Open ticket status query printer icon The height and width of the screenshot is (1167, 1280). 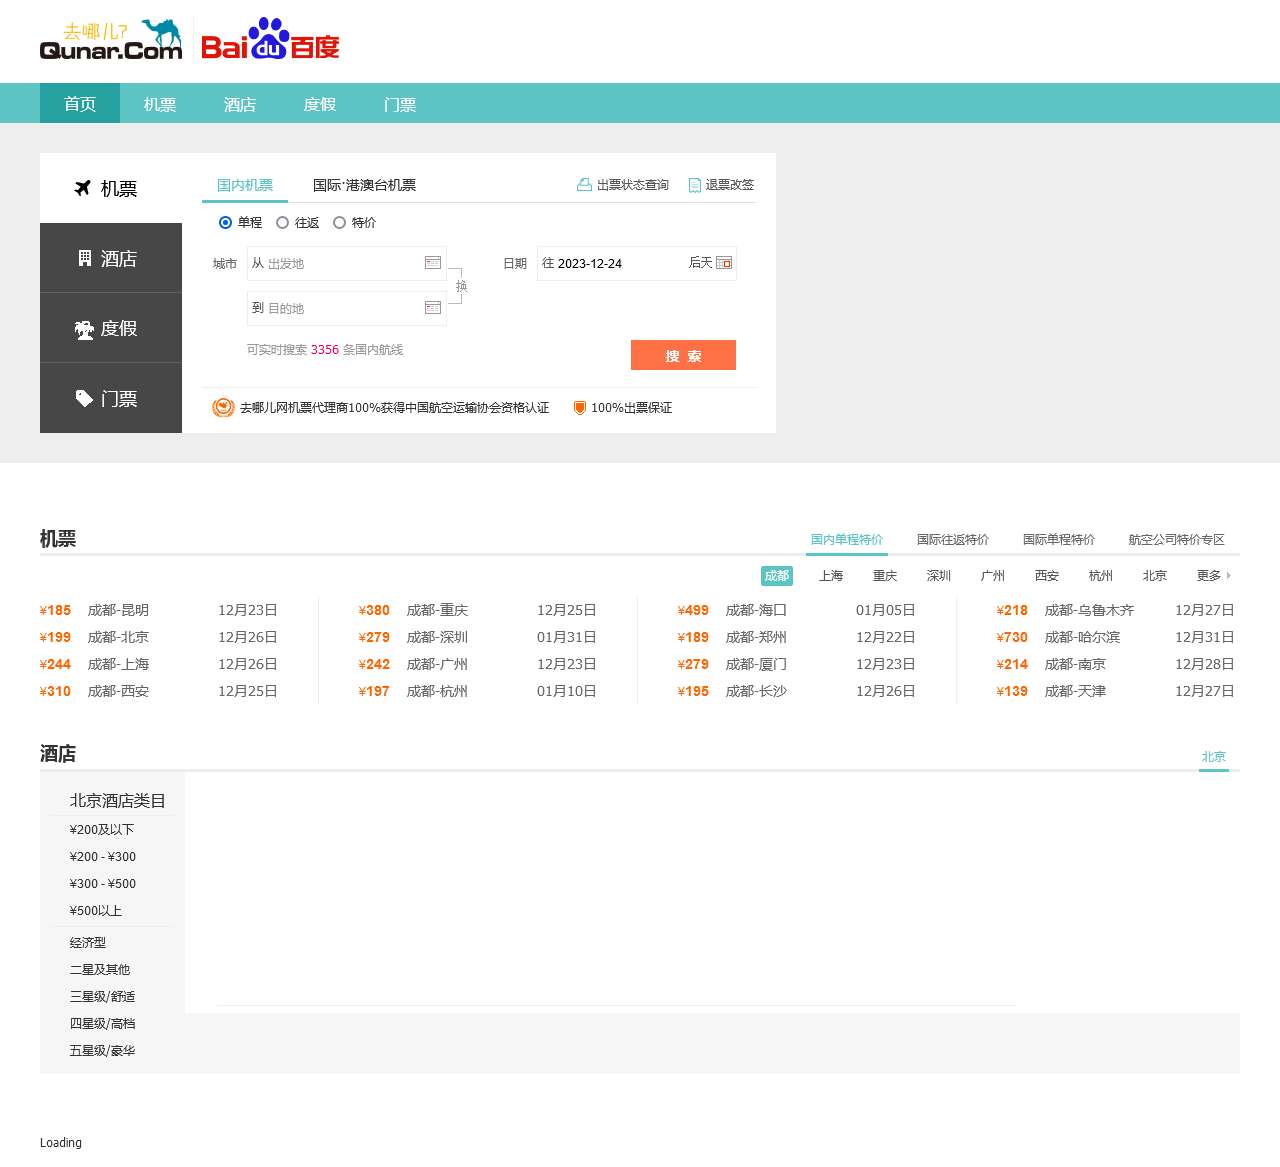[584, 185]
